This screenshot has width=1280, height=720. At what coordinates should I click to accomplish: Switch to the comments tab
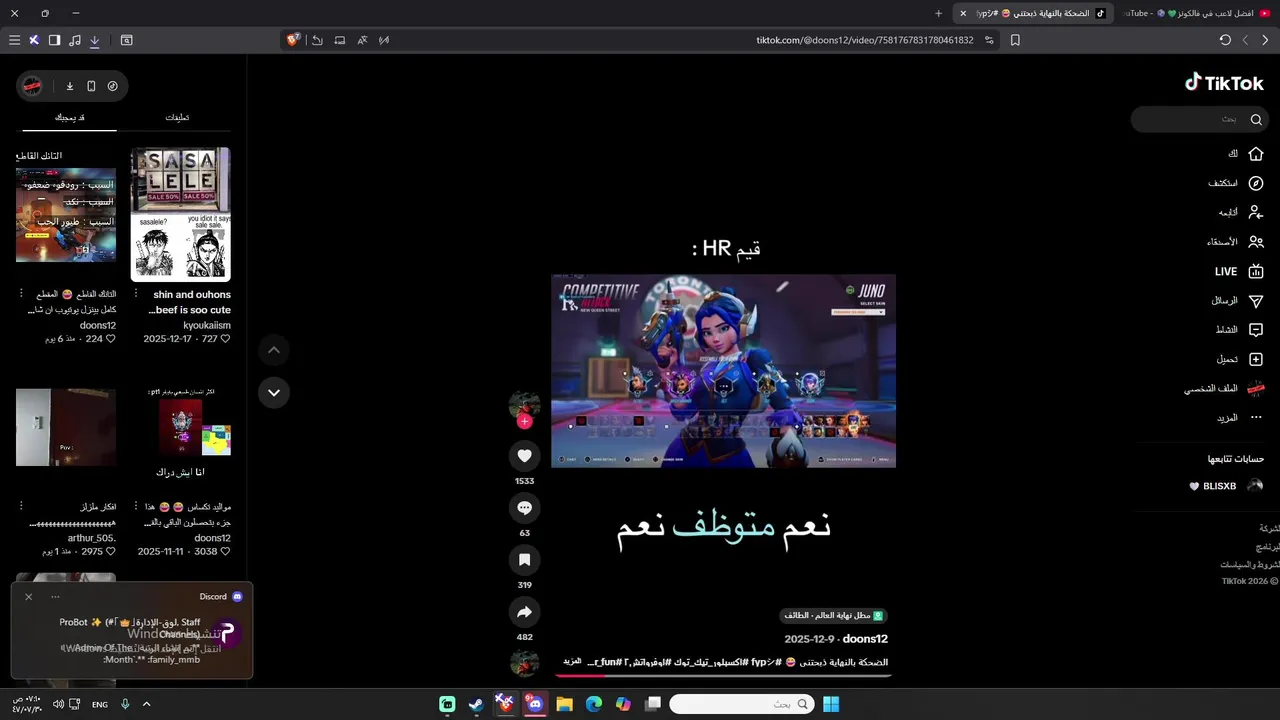point(177,118)
